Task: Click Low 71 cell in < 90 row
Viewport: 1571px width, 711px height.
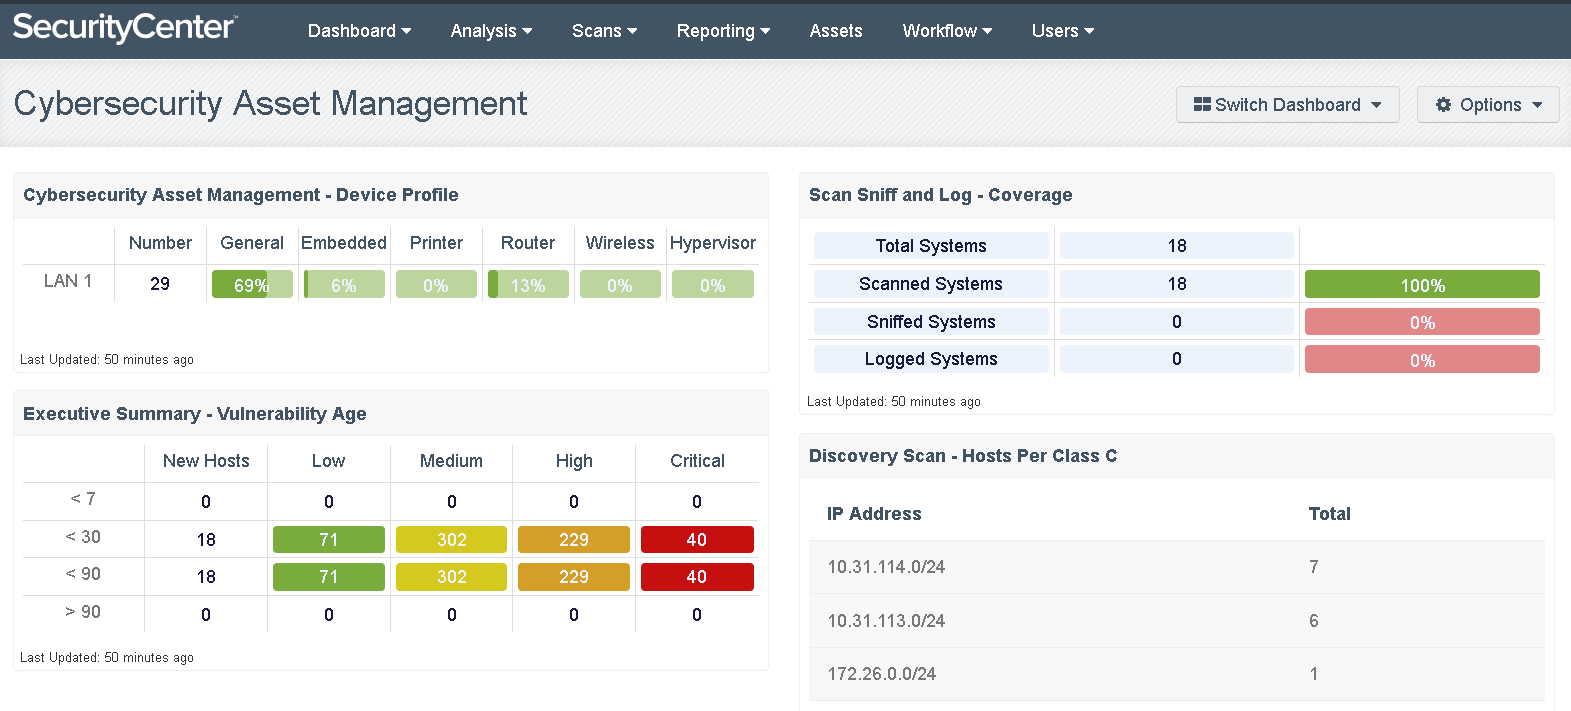Action: coord(329,577)
